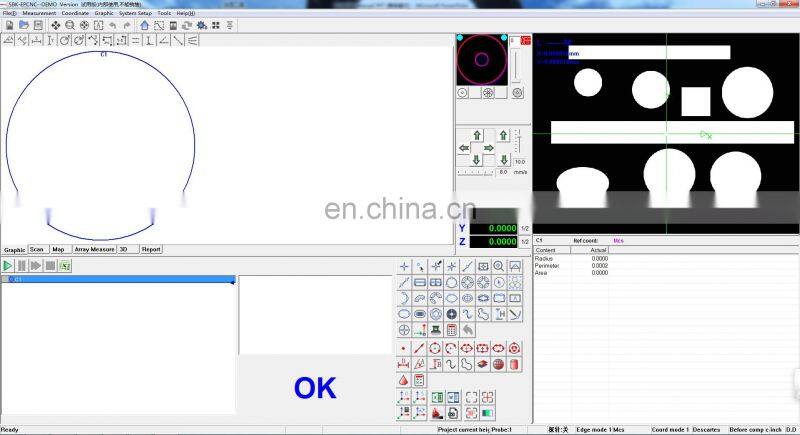This screenshot has width=800, height=435.
Task: Select the red cone measure icon
Action: pos(403,380)
